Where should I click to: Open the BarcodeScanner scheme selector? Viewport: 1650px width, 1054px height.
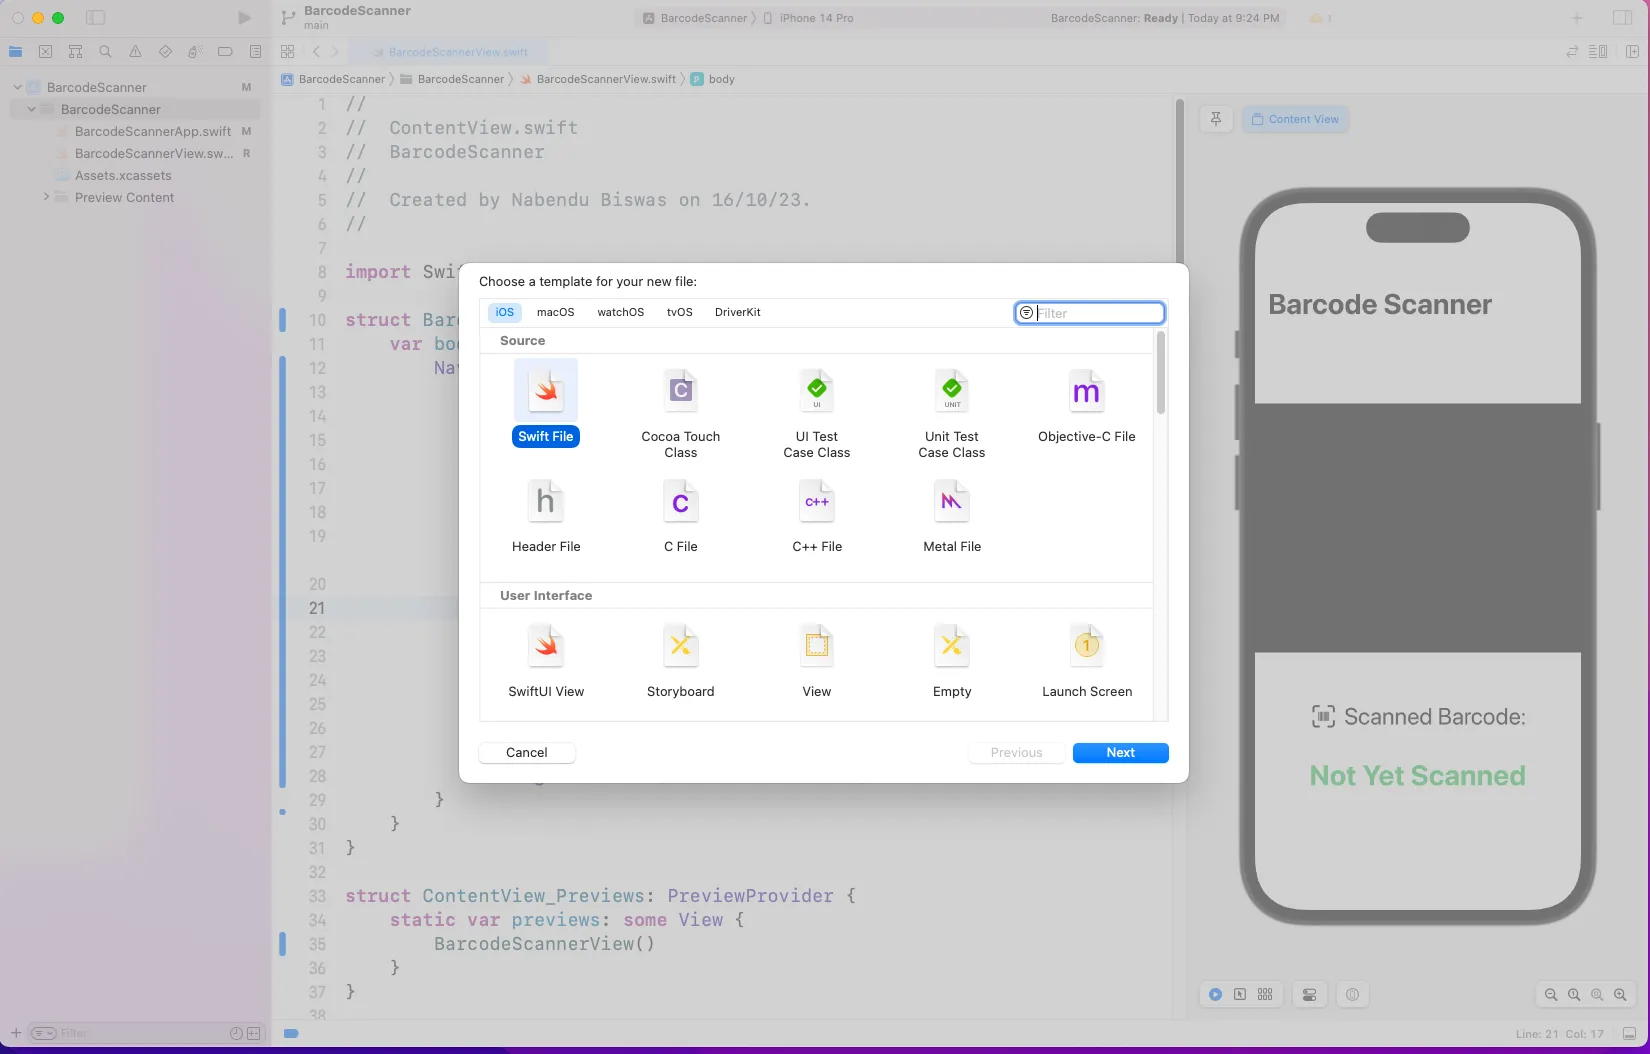tap(695, 18)
